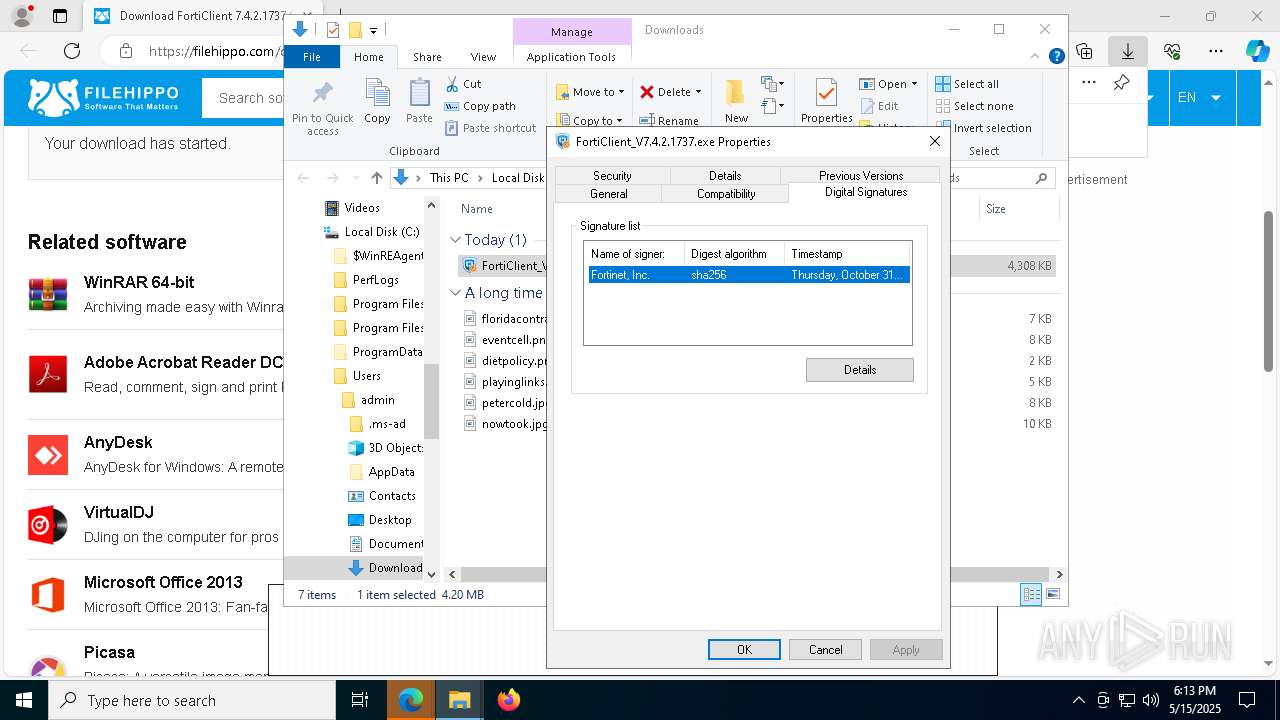Open Quick Access Toolbar customize dropdown
The width and height of the screenshot is (1280, 720).
(x=373, y=31)
